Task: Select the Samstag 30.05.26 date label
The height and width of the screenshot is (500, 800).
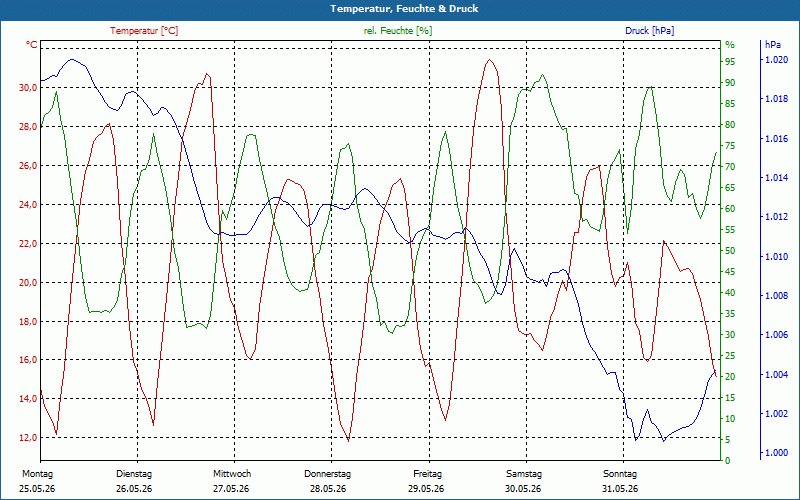Action: 523,481
